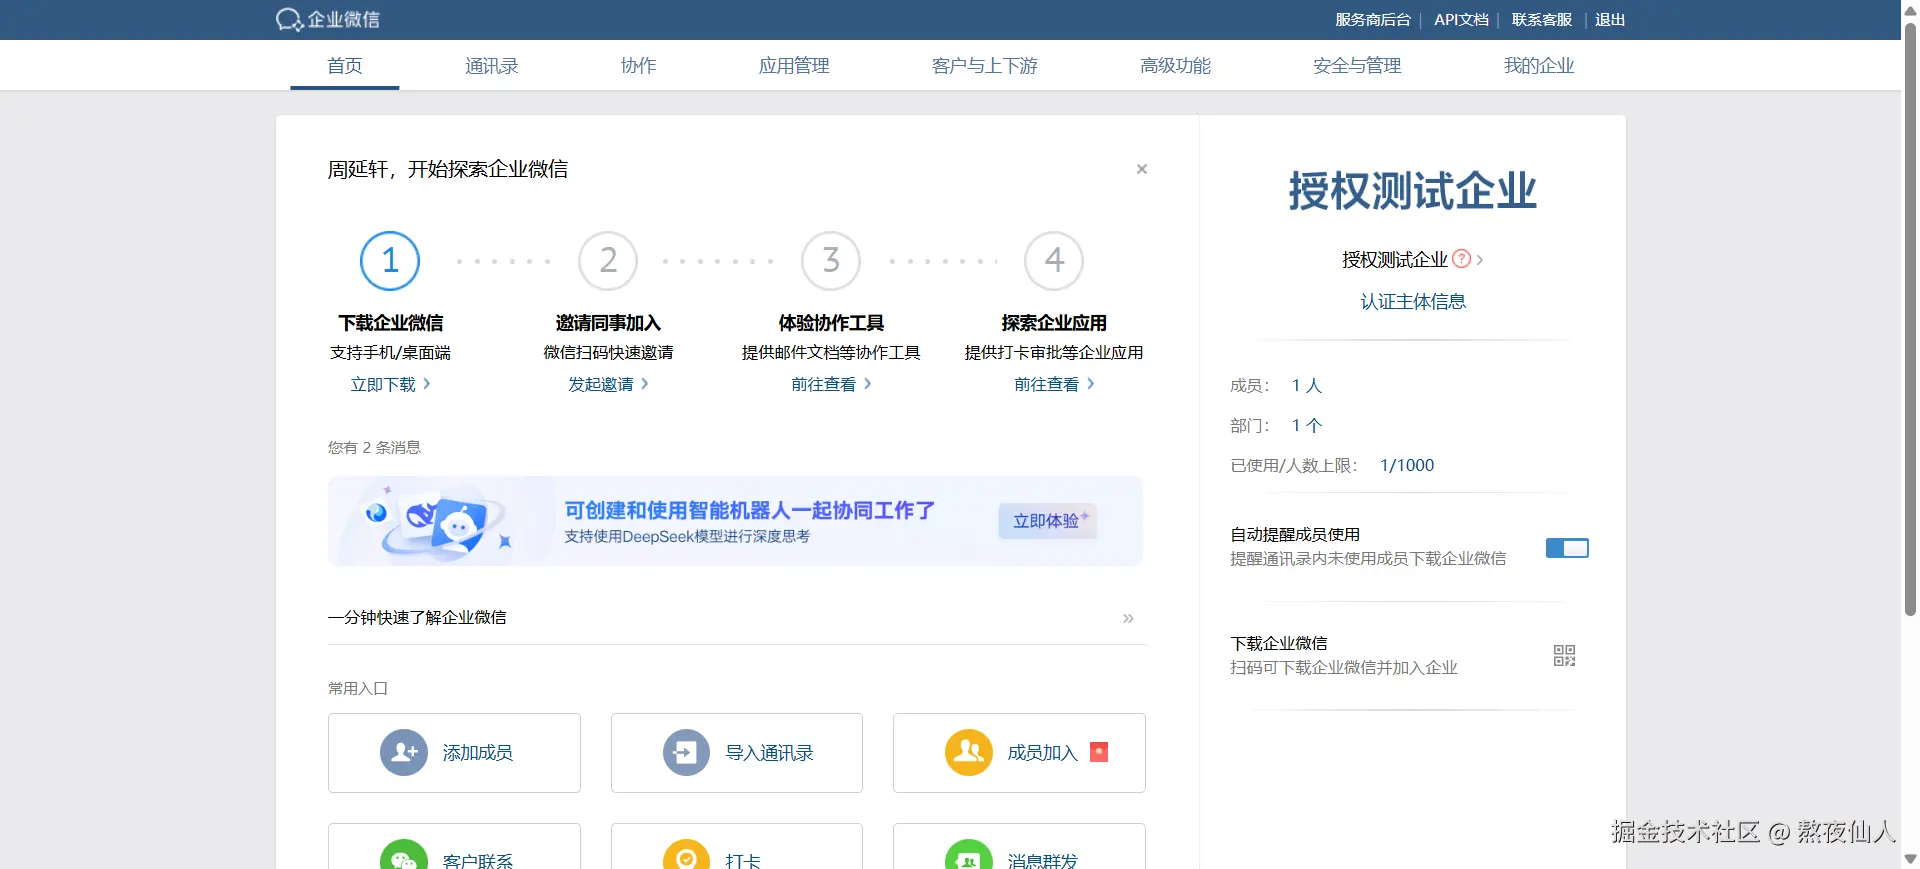Click the 您有 2 条消息 notice
This screenshot has width=1920, height=869.
coord(374,448)
